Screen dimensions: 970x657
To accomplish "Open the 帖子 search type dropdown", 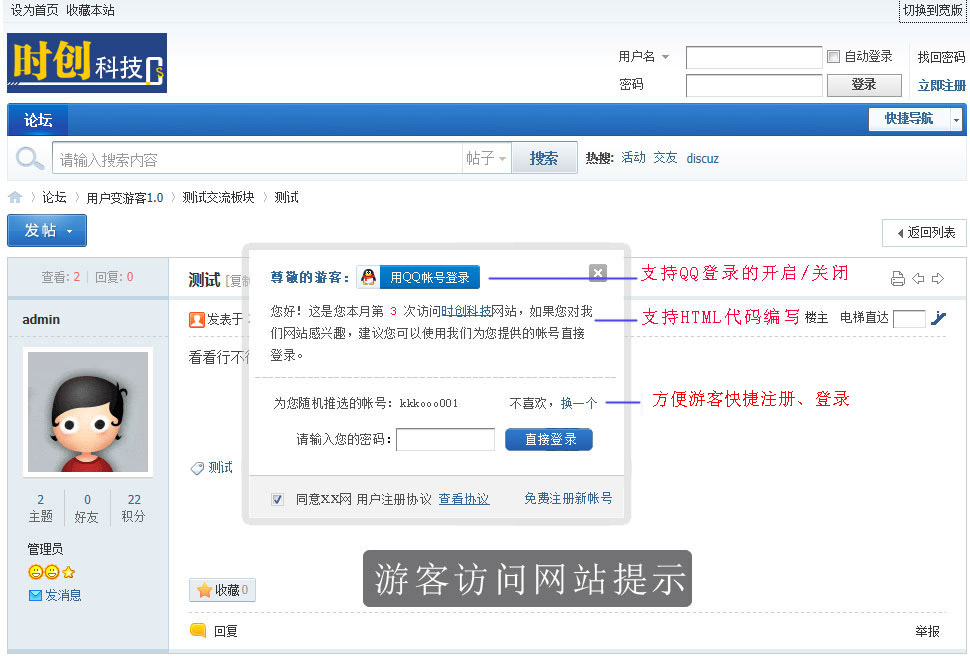I will click(x=486, y=158).
